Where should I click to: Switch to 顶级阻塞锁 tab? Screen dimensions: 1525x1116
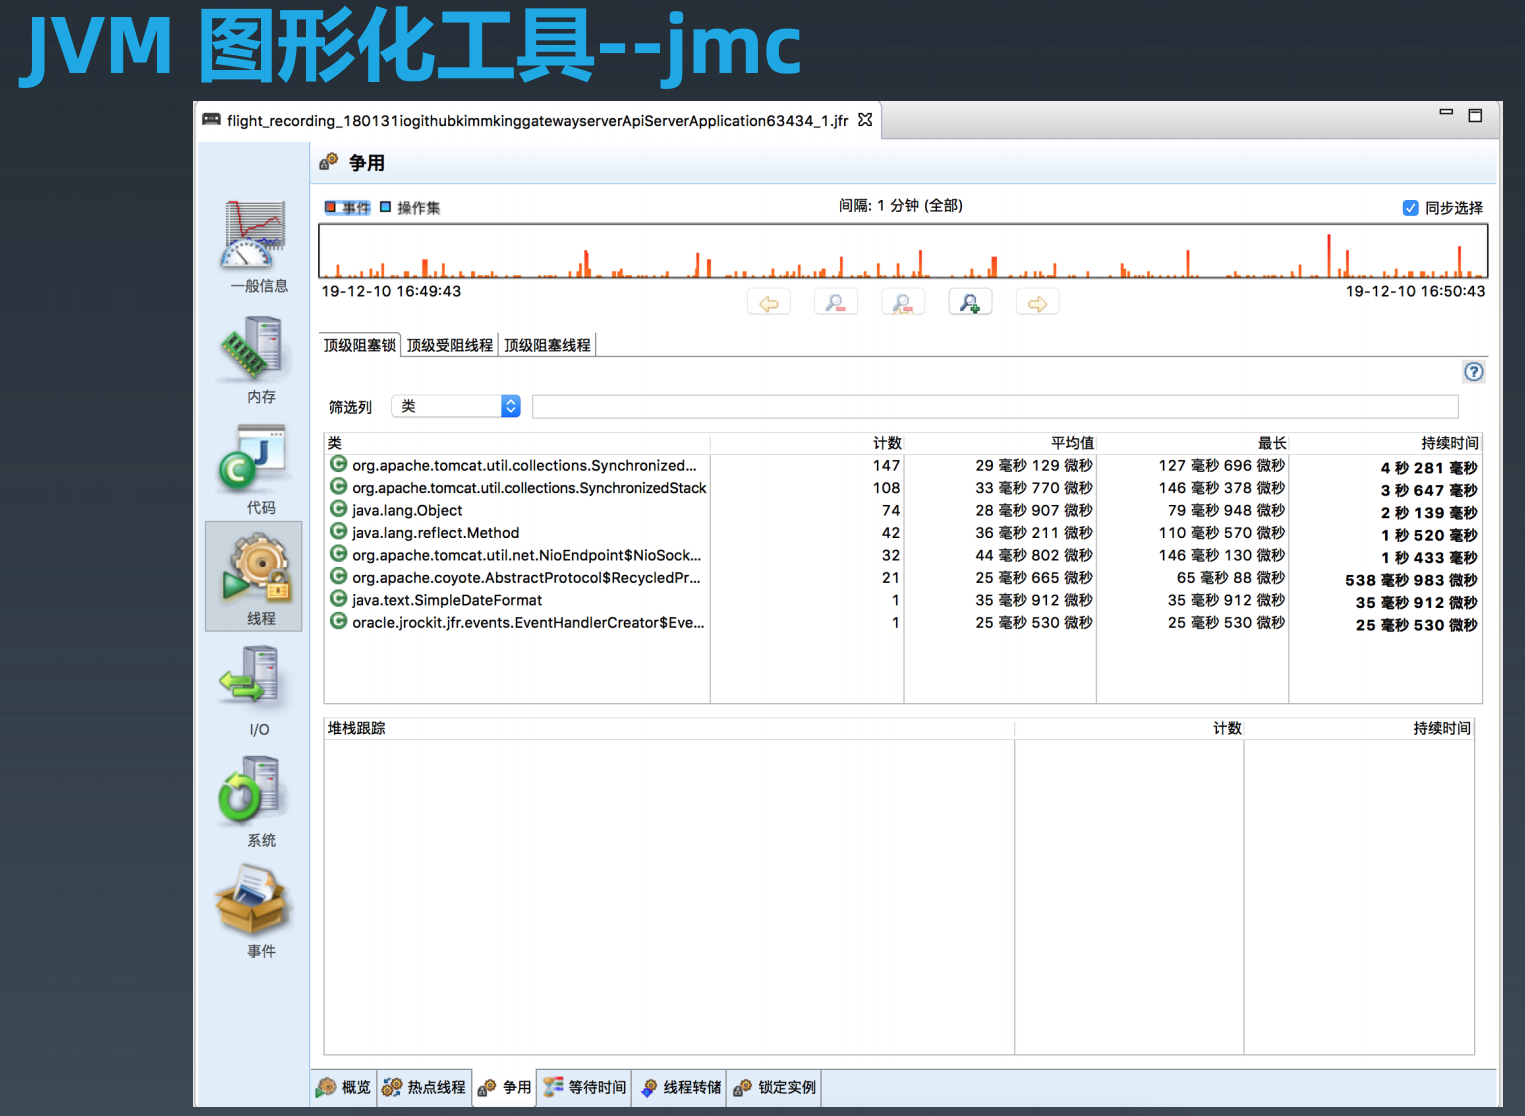[x=360, y=345]
